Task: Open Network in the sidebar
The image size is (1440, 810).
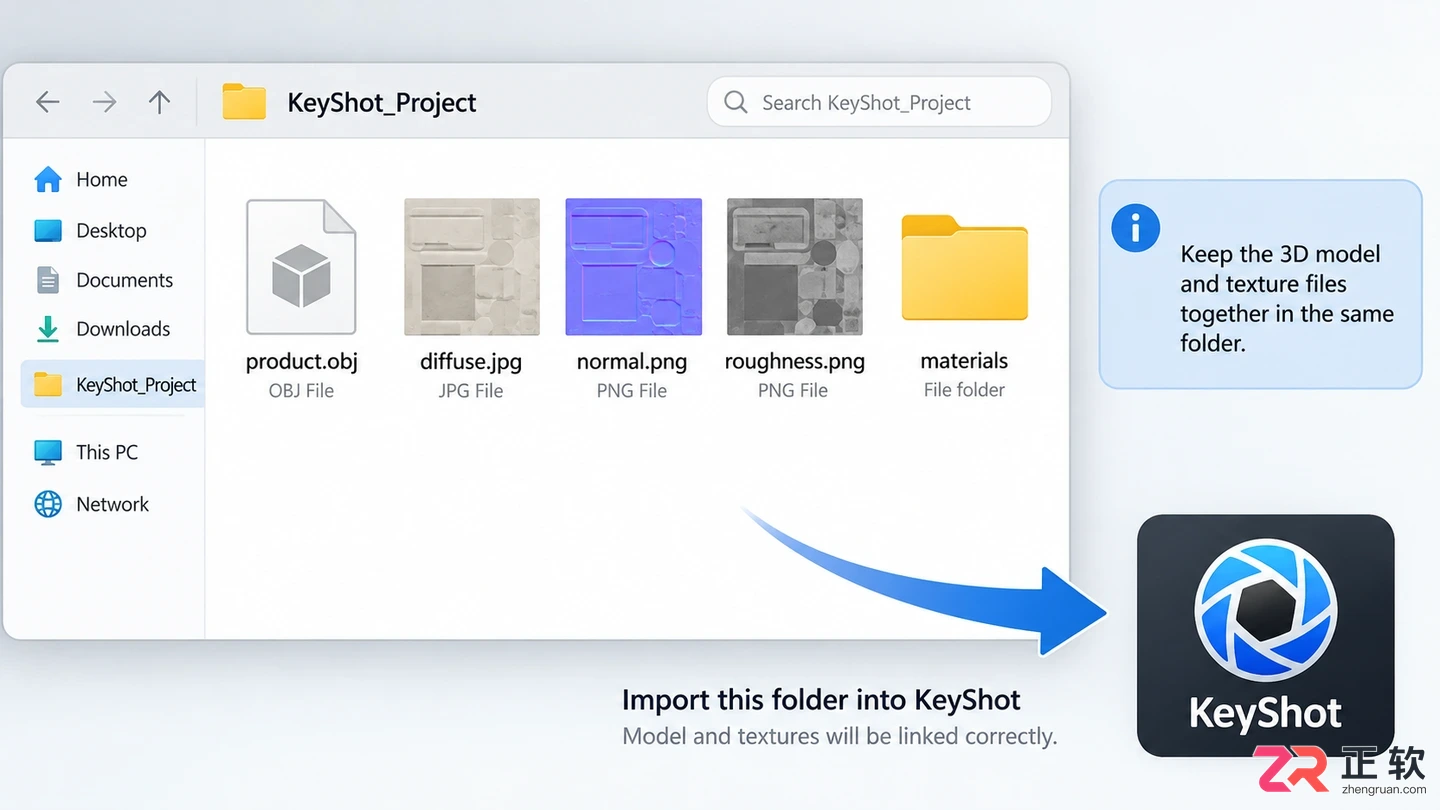Action: (92, 504)
